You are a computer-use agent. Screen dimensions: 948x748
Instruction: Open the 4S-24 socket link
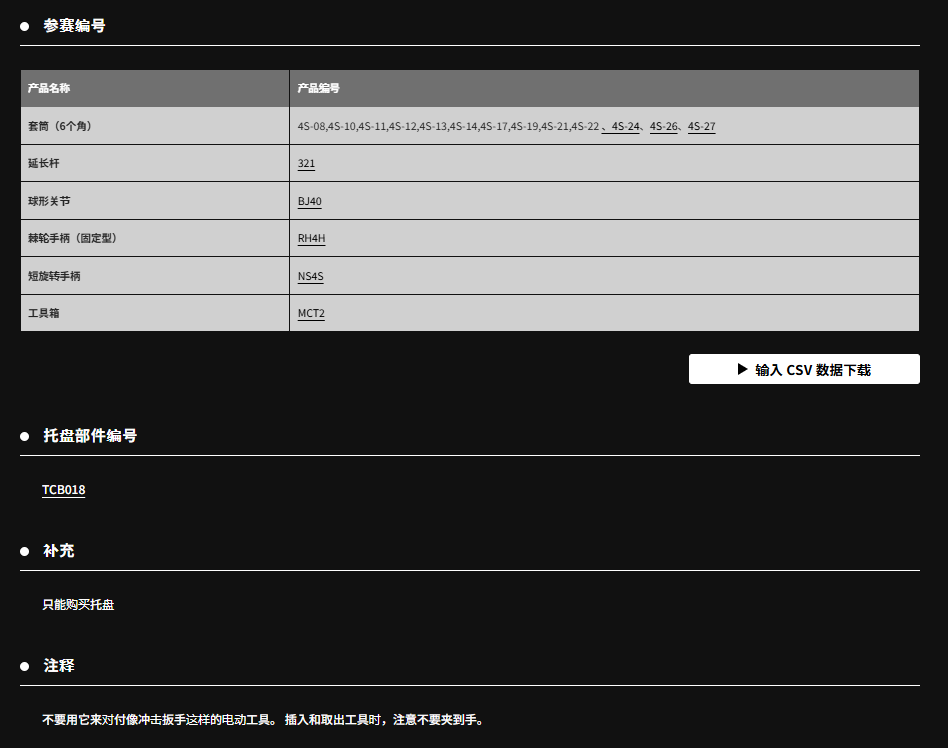click(x=625, y=126)
